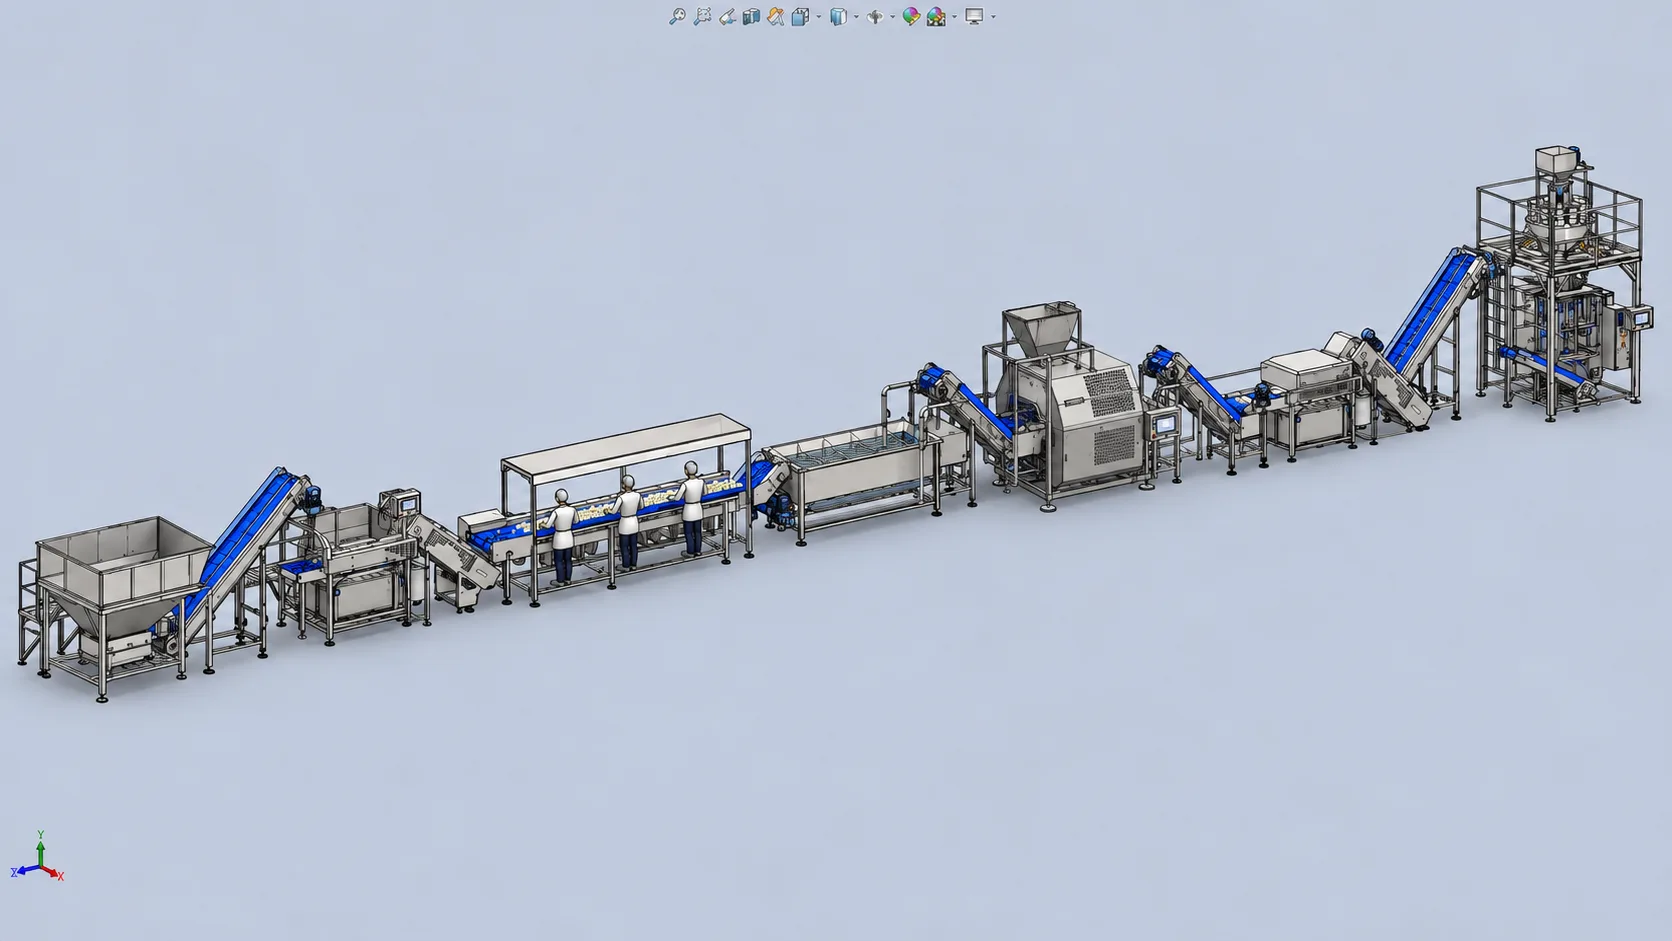
Task: Select the middle worker at the sorting table
Action: tap(627, 522)
